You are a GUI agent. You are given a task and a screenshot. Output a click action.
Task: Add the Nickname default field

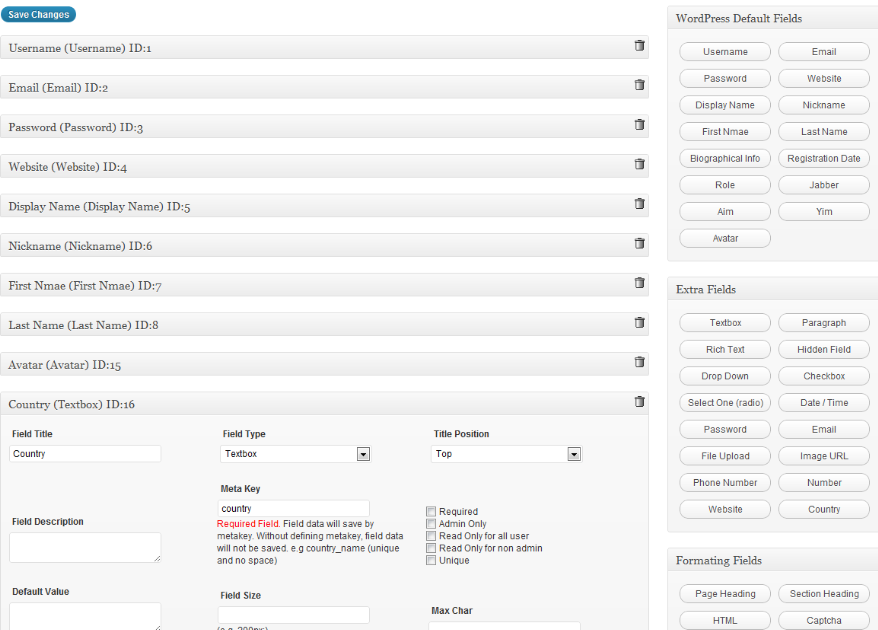pyautogui.click(x=824, y=105)
